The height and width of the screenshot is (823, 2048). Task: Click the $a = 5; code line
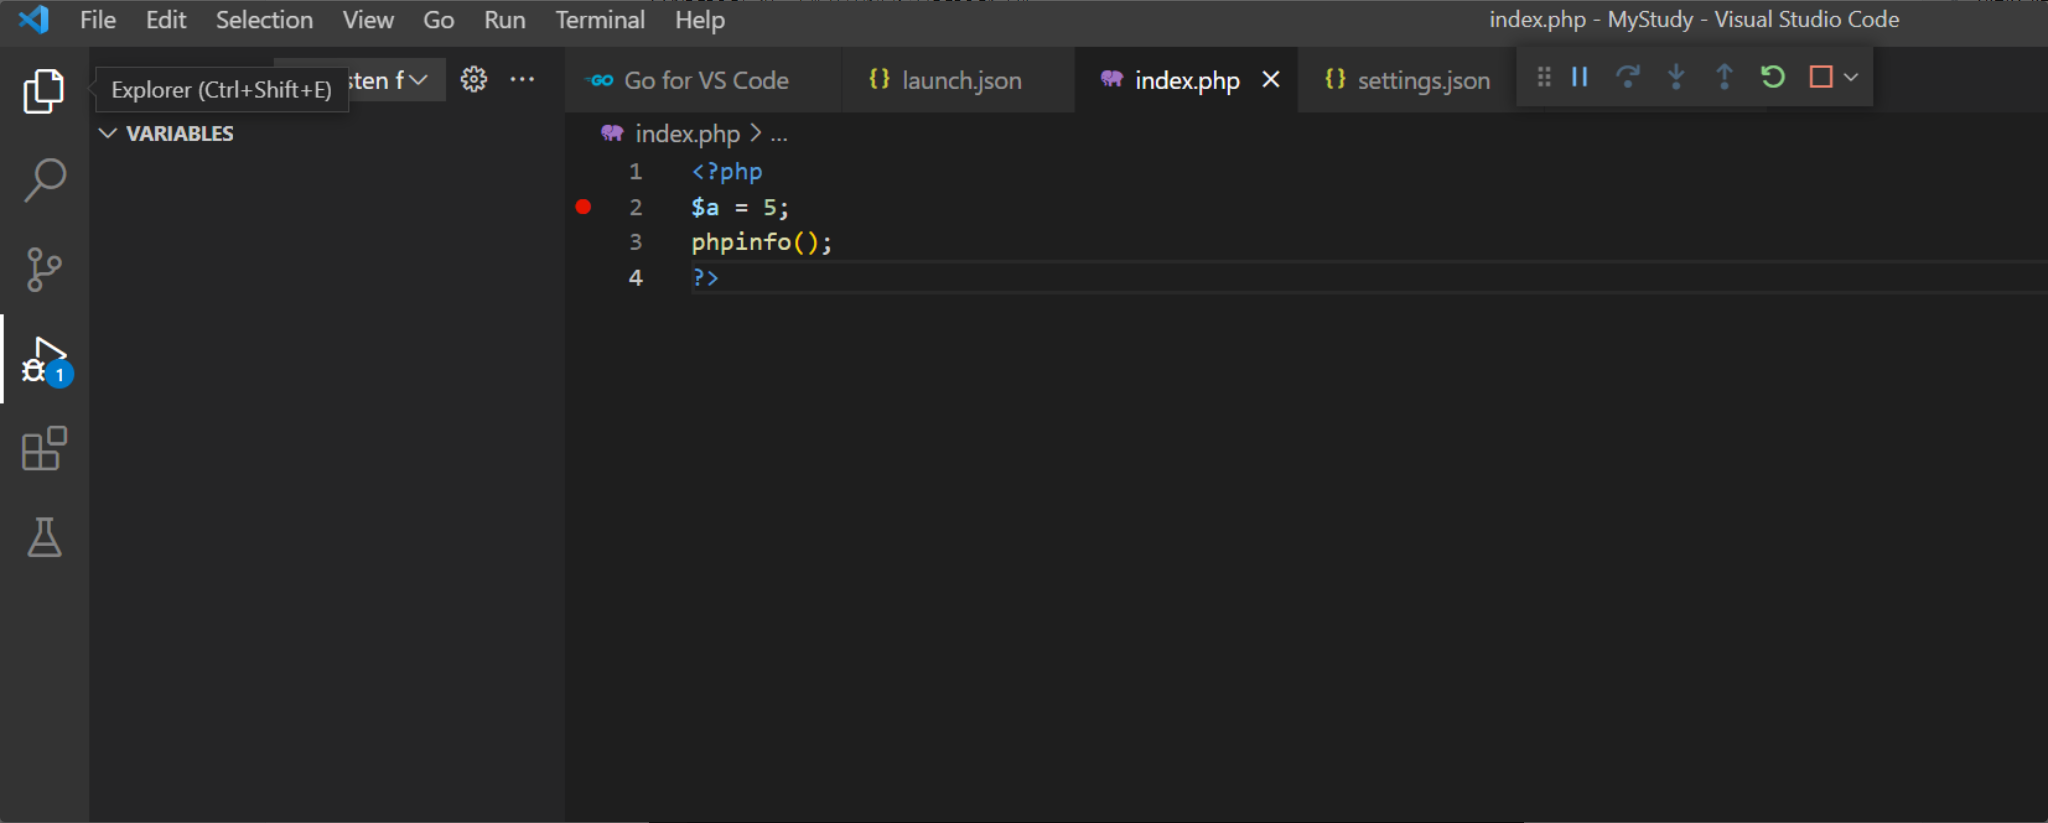click(739, 207)
